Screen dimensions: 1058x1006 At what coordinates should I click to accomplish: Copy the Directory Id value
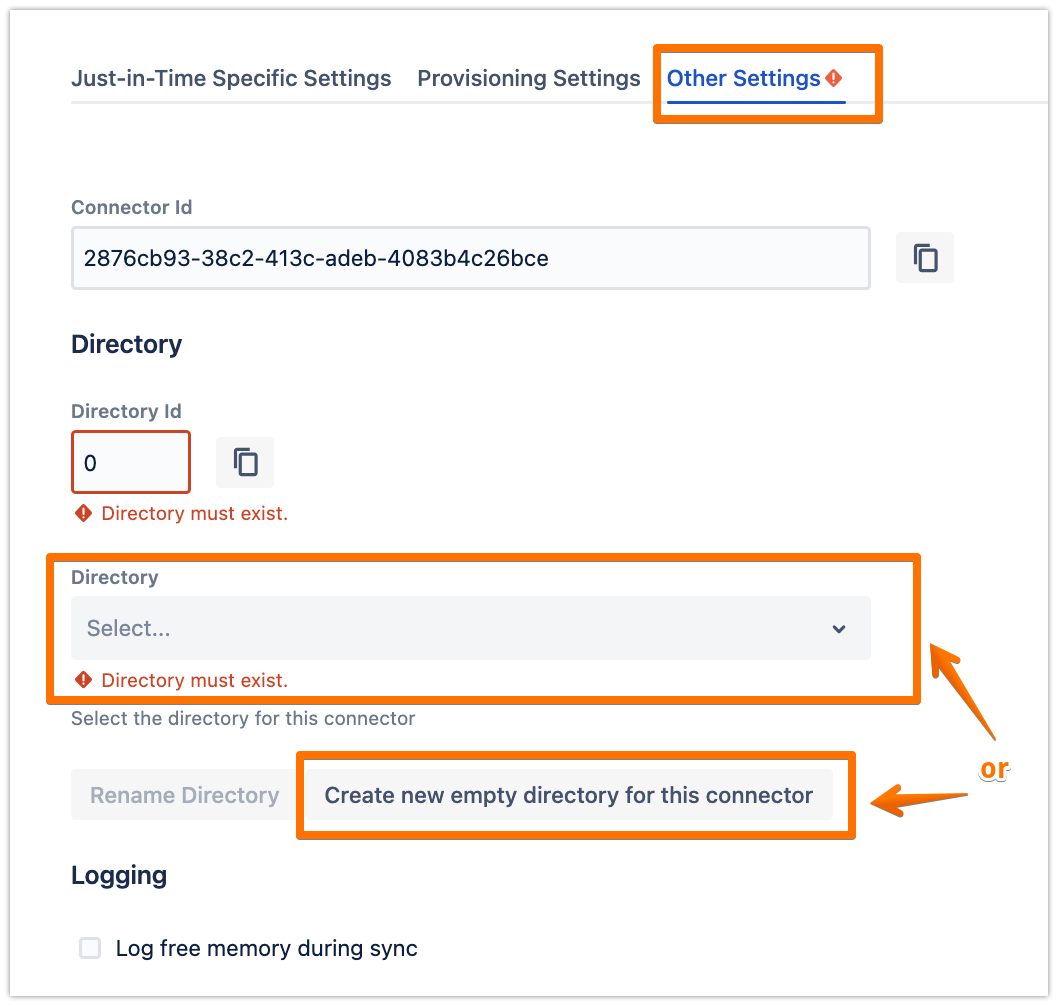tap(245, 462)
